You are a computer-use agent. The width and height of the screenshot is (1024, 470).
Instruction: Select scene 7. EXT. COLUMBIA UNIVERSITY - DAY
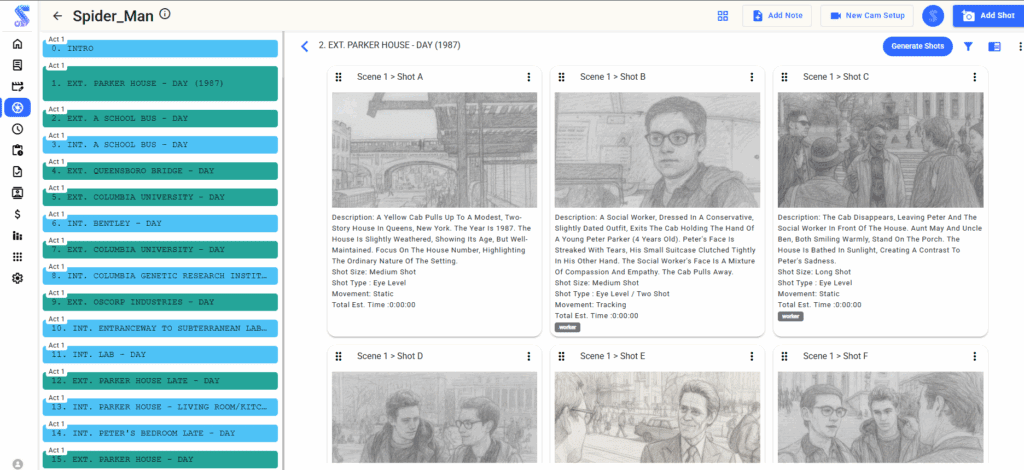pyautogui.click(x=160, y=249)
